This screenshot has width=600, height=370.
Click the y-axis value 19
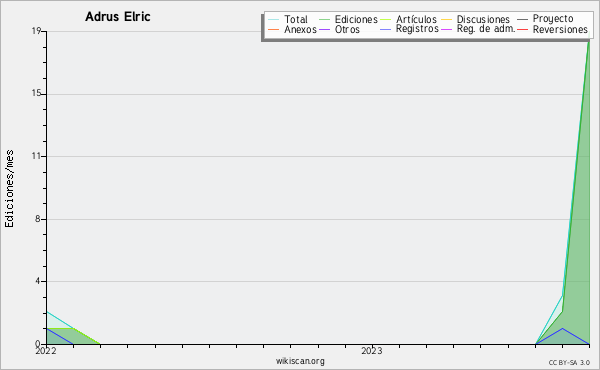click(36, 31)
